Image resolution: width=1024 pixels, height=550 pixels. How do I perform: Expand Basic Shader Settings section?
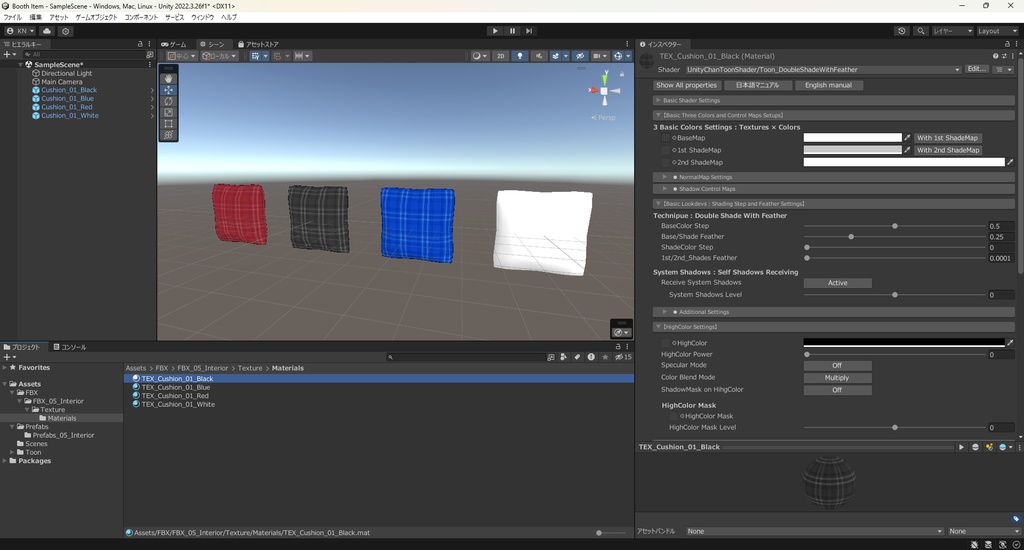pos(833,101)
